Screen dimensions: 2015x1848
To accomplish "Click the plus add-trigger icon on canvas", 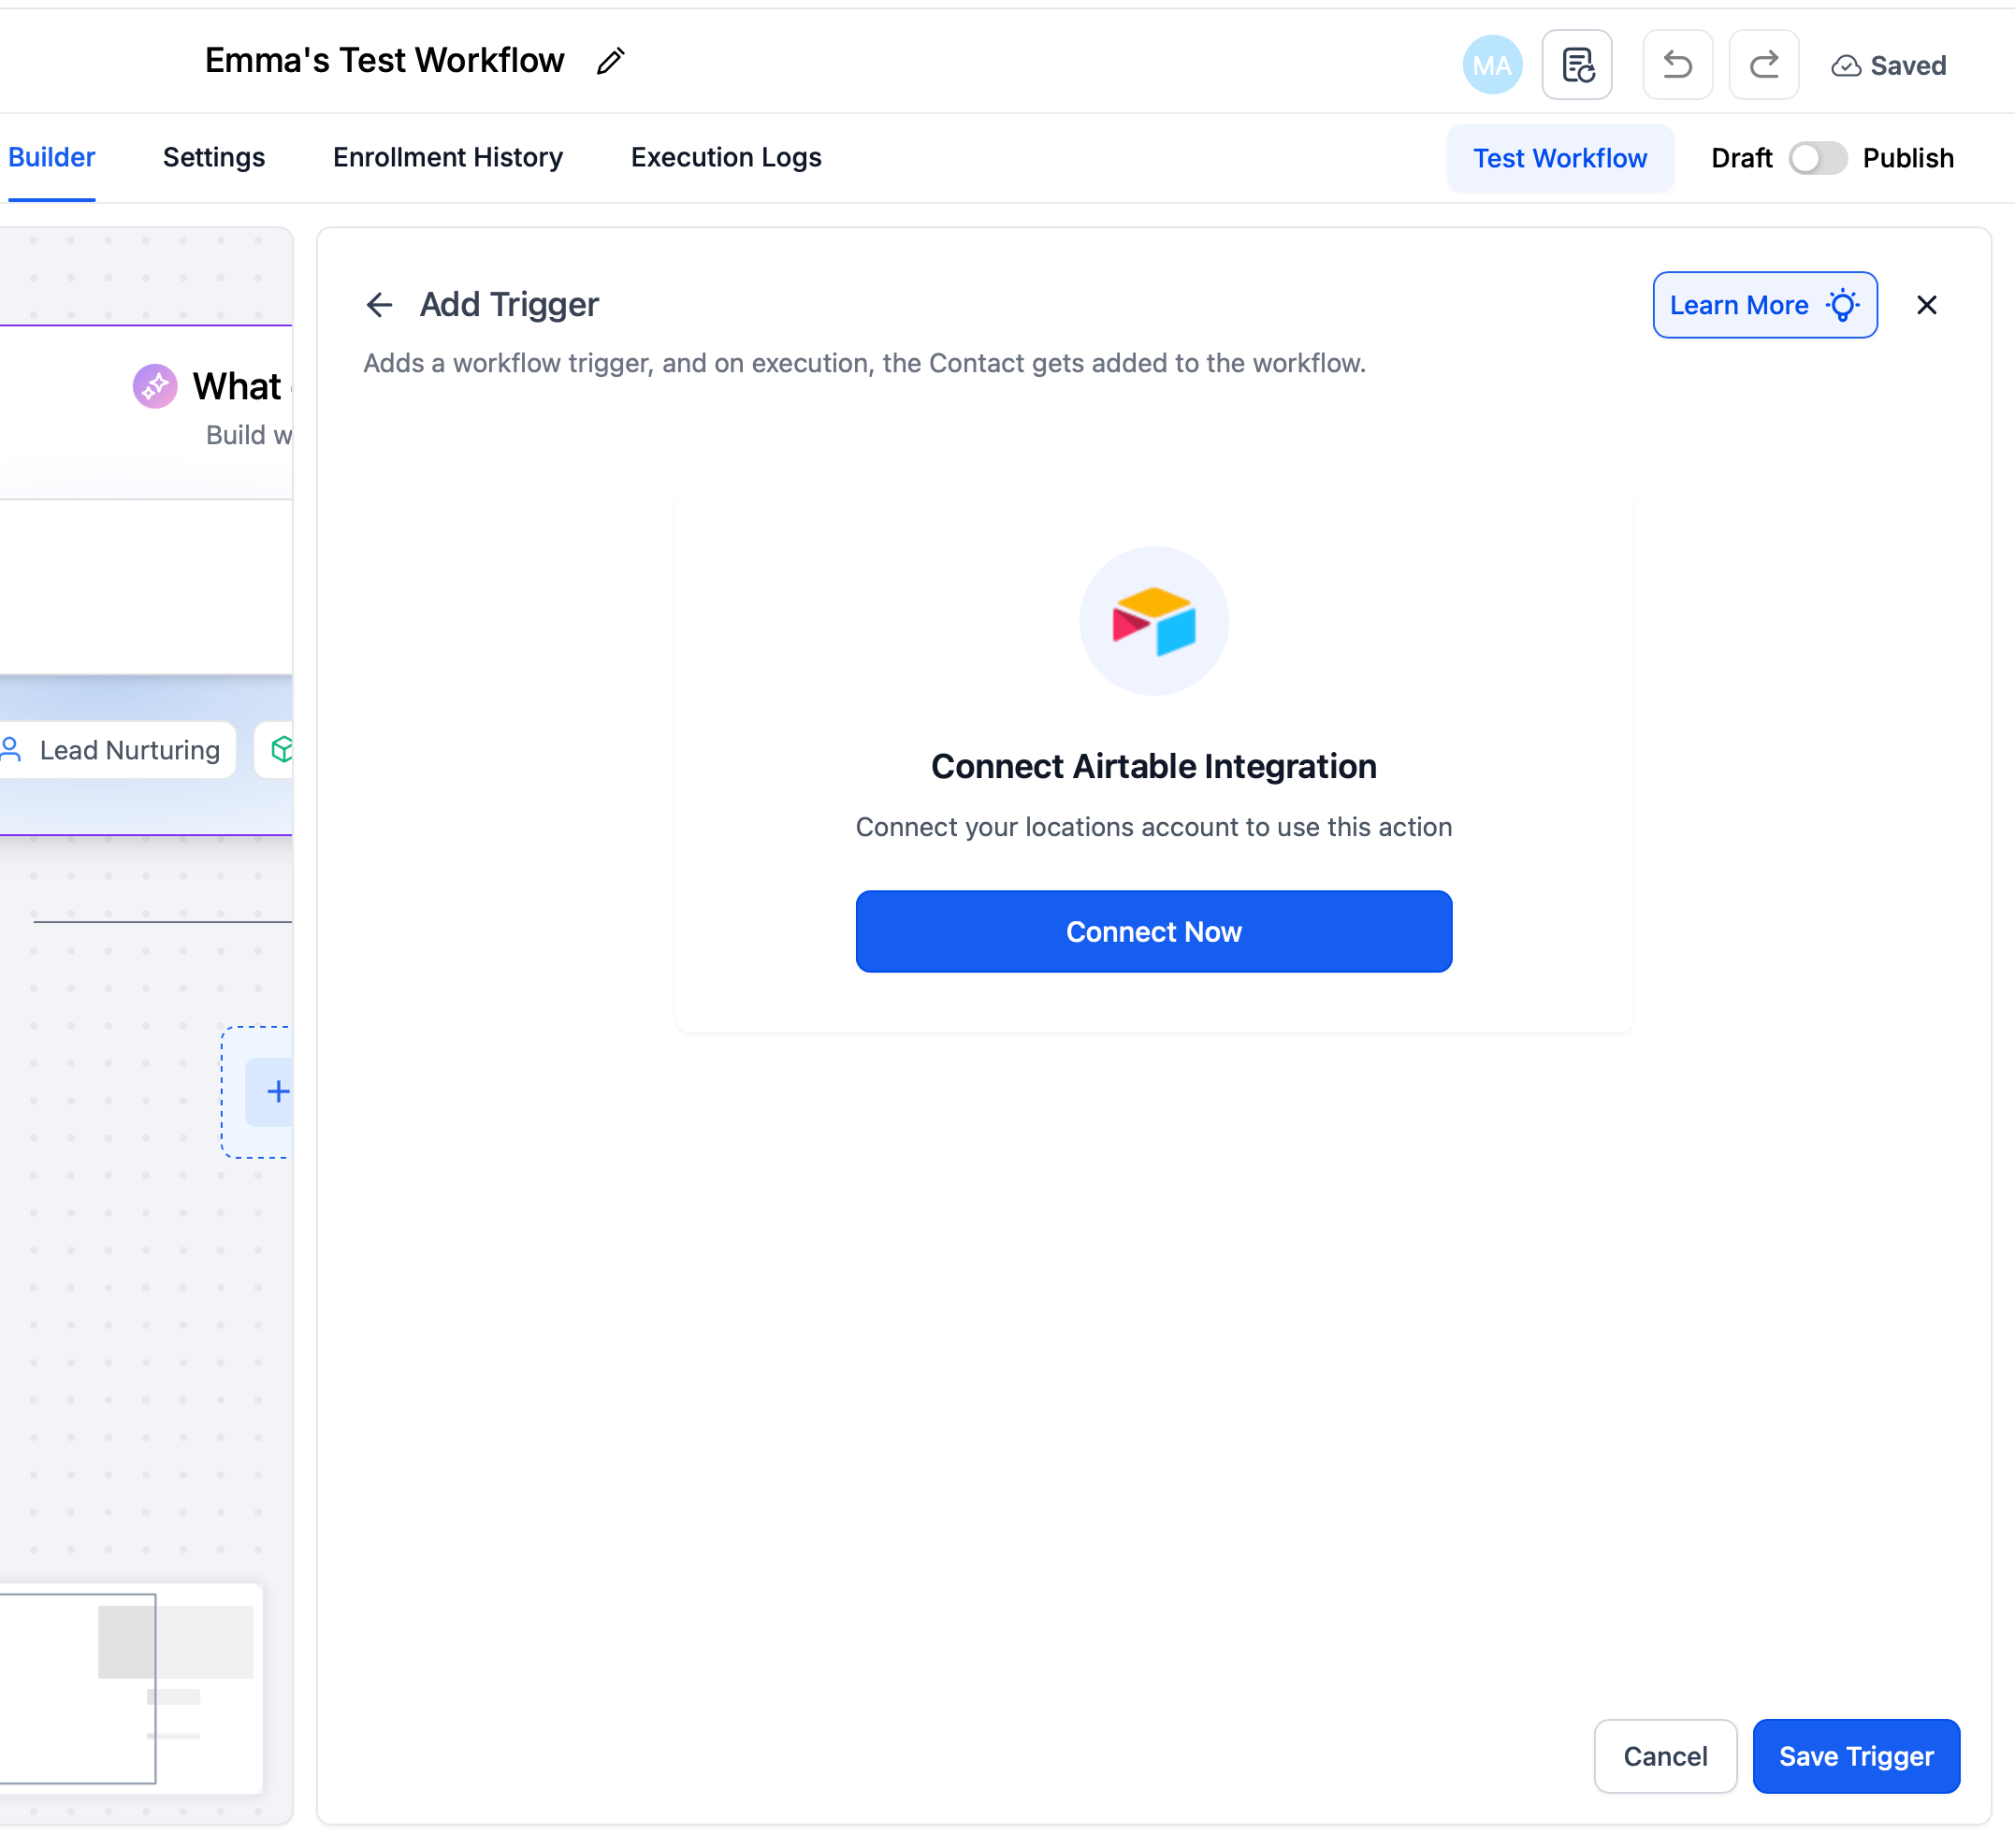I will [x=277, y=1091].
